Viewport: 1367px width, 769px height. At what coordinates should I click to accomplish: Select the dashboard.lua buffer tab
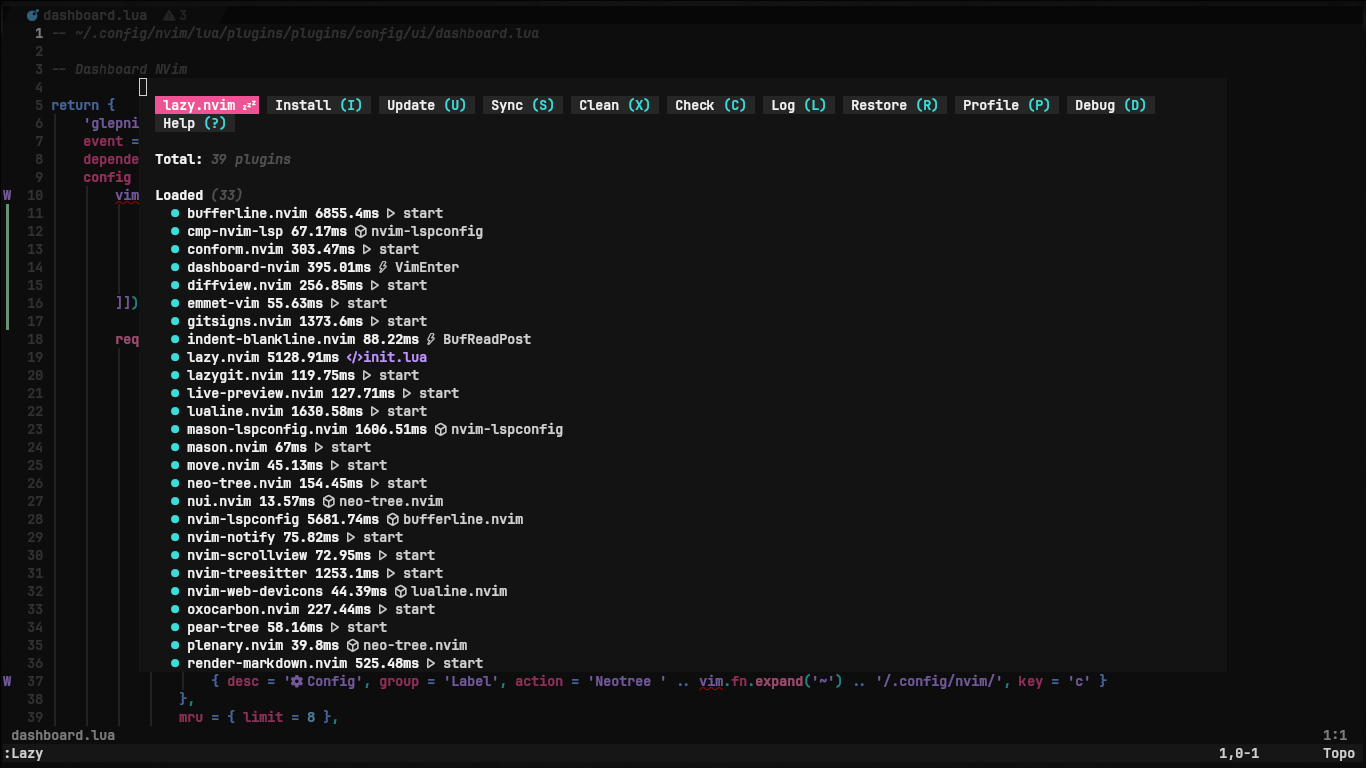pos(96,15)
